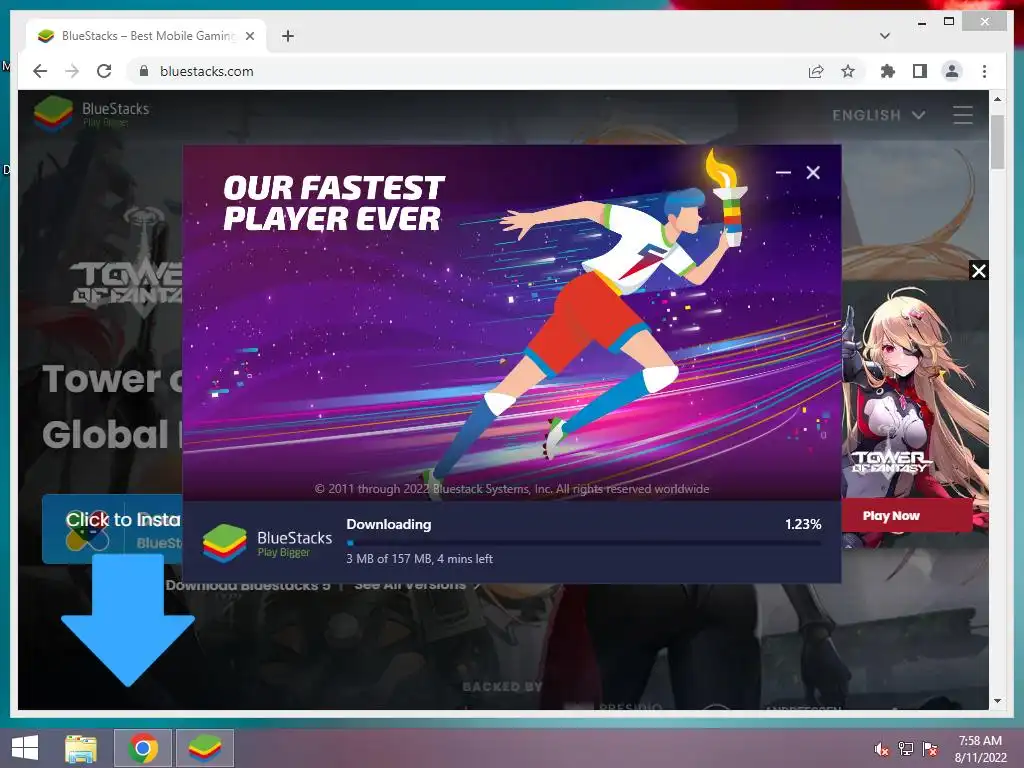This screenshot has width=1024, height=768.
Task: Click the page scrollbar up arrow
Action: (997, 99)
